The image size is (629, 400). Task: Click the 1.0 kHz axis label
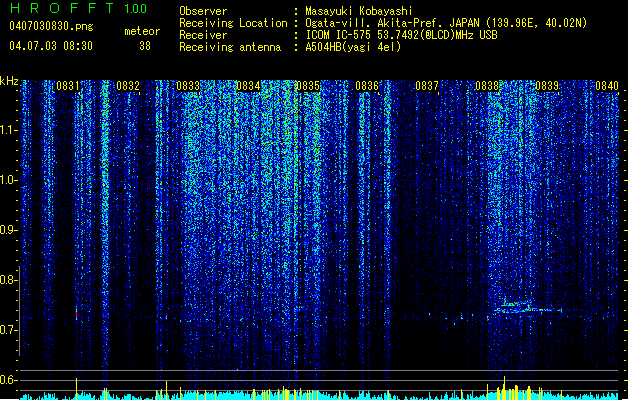(x=9, y=180)
